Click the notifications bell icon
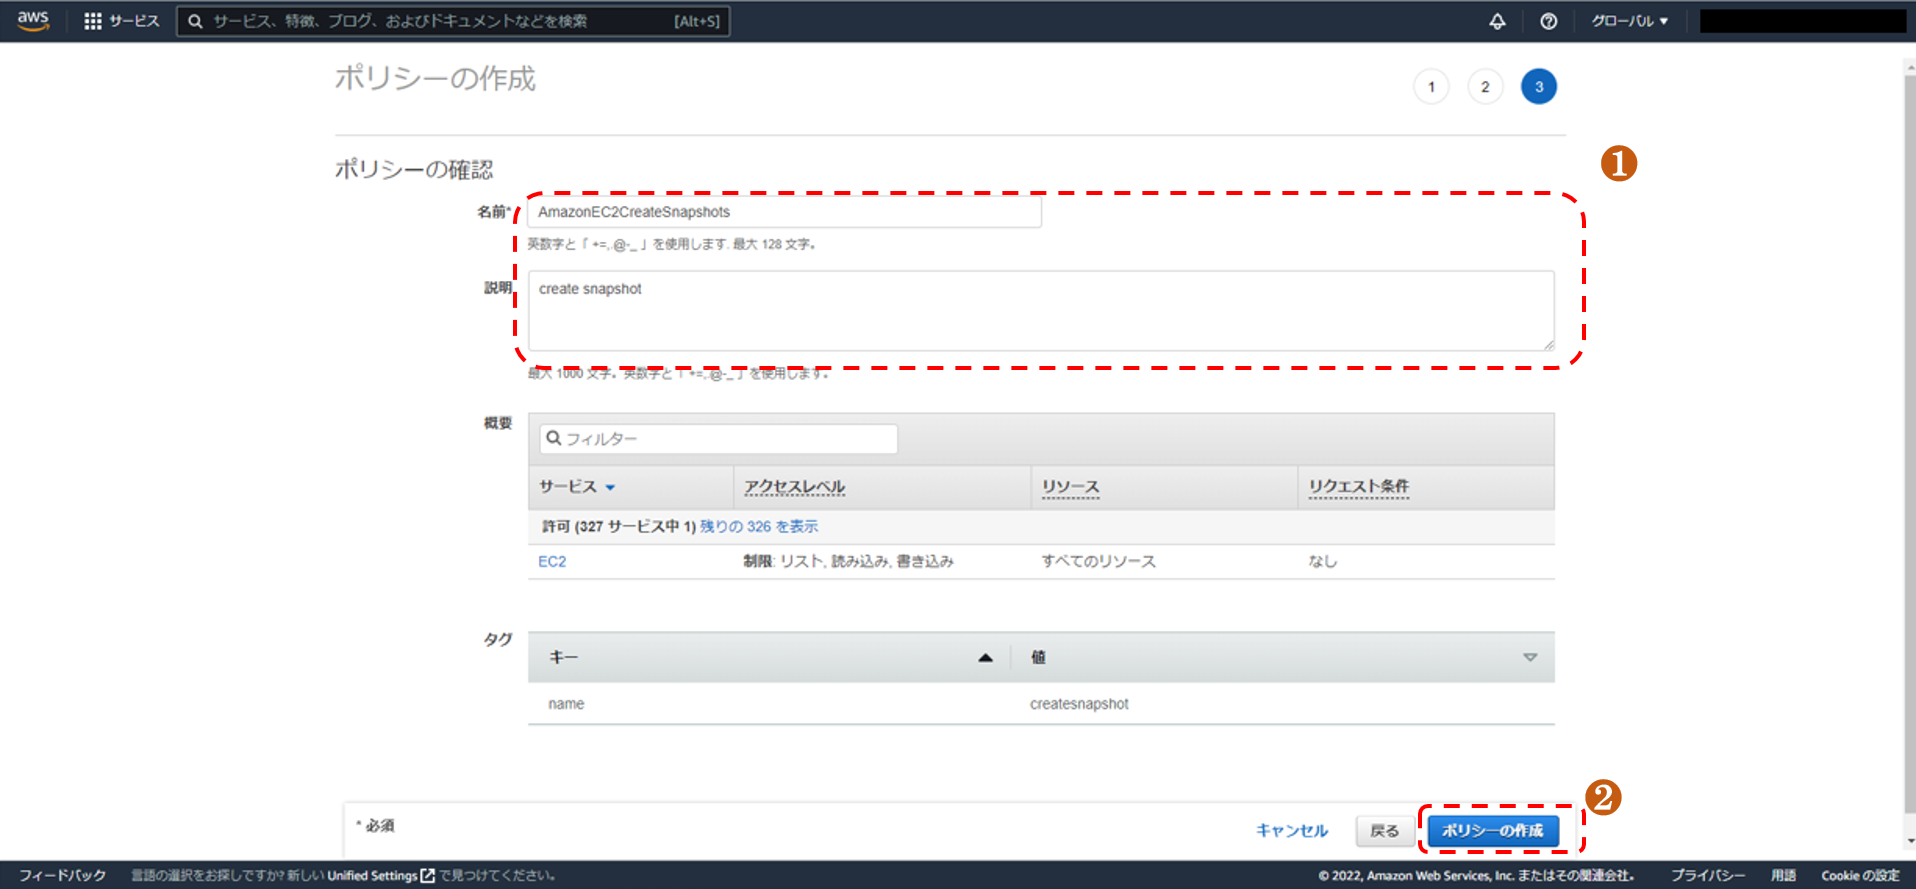 [x=1497, y=21]
